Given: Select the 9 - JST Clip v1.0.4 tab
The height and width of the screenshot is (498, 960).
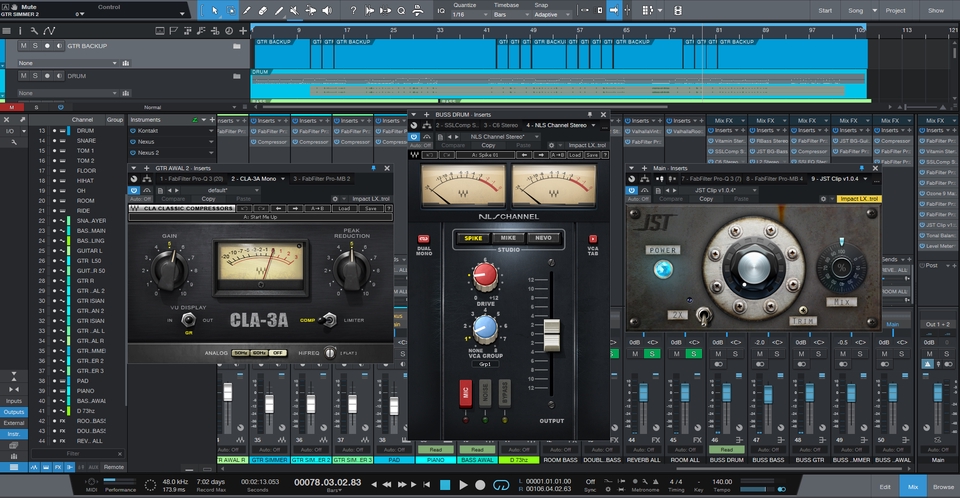Looking at the screenshot, I should point(841,179).
